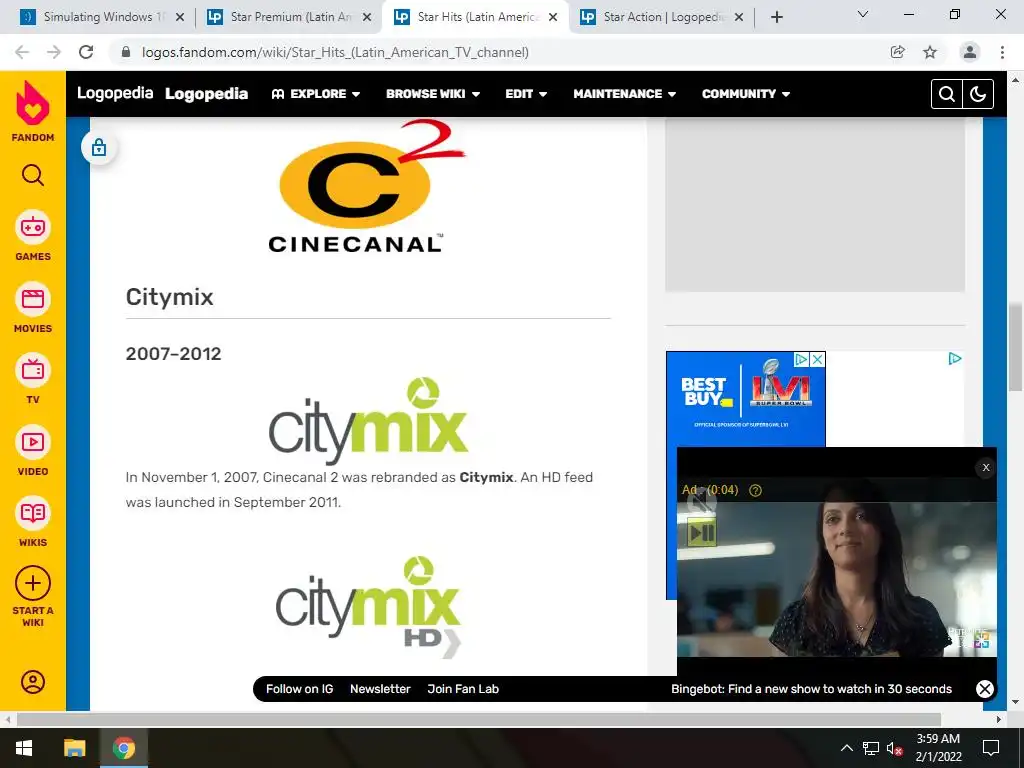Dismiss the Bingebot bottom bar with X

click(x=985, y=689)
